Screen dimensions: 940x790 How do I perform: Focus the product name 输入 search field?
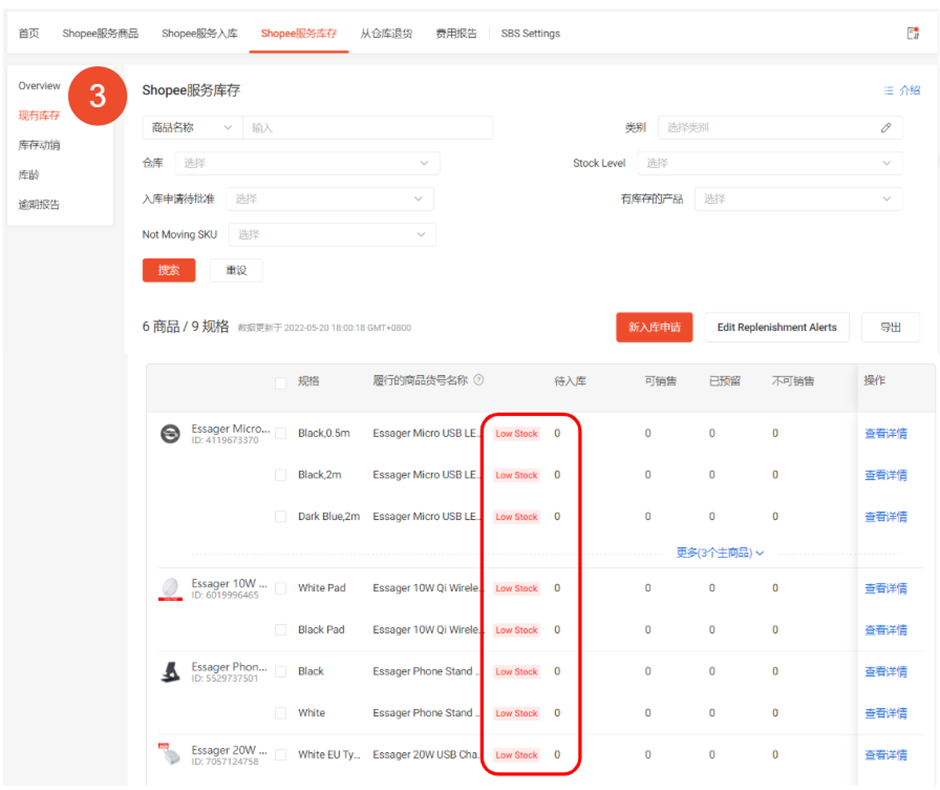[367, 128]
